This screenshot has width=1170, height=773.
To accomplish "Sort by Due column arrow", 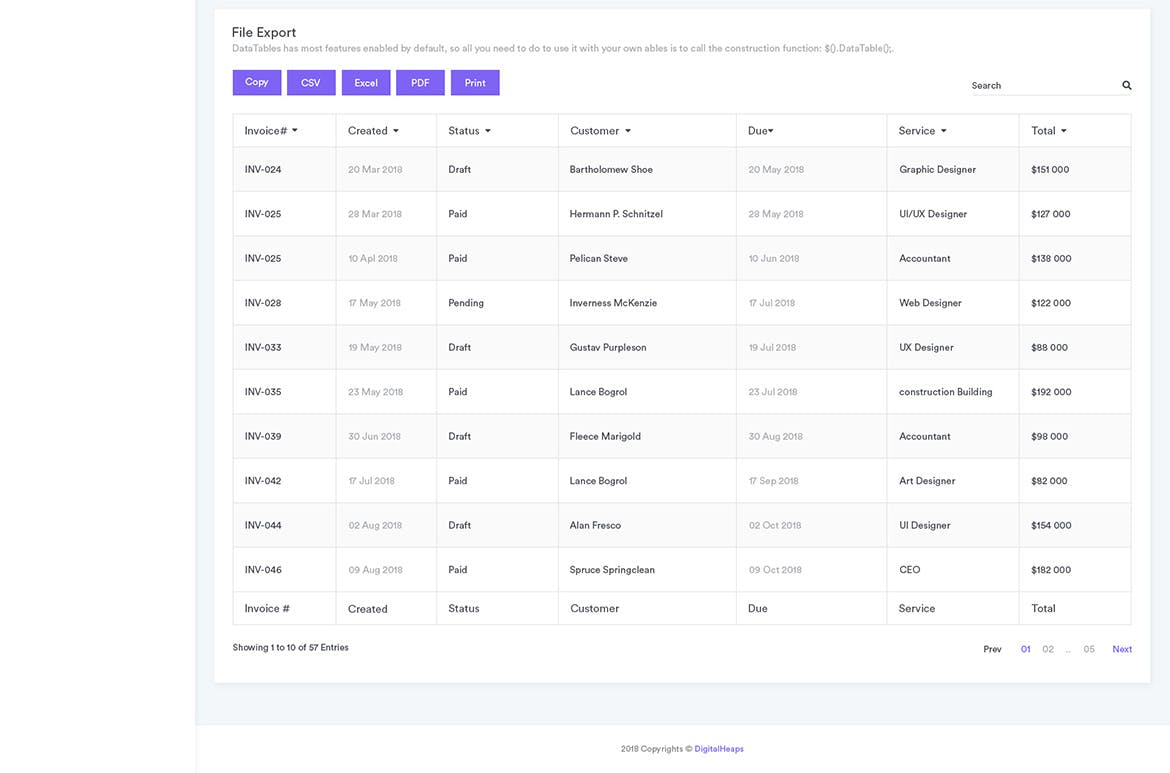I will coord(771,131).
